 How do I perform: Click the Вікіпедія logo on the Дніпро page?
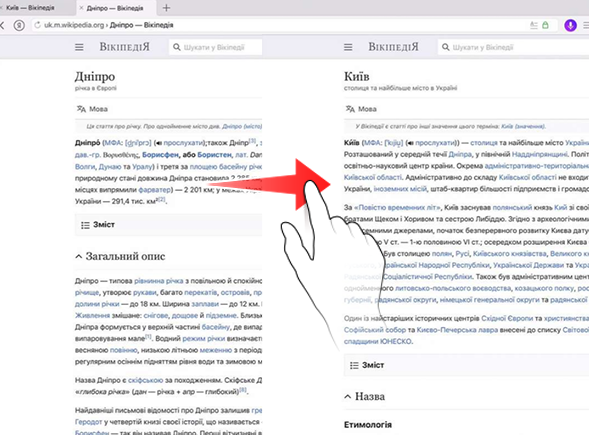point(124,47)
